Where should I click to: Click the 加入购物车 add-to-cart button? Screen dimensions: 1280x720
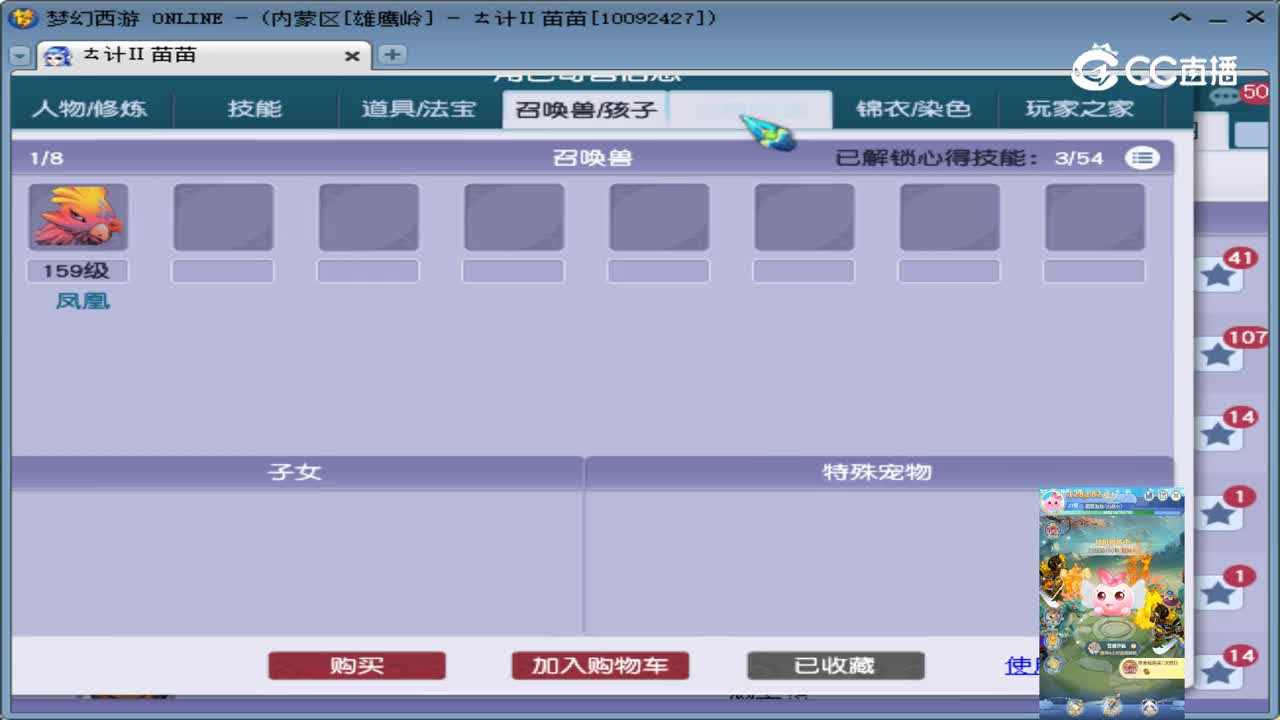[600, 665]
